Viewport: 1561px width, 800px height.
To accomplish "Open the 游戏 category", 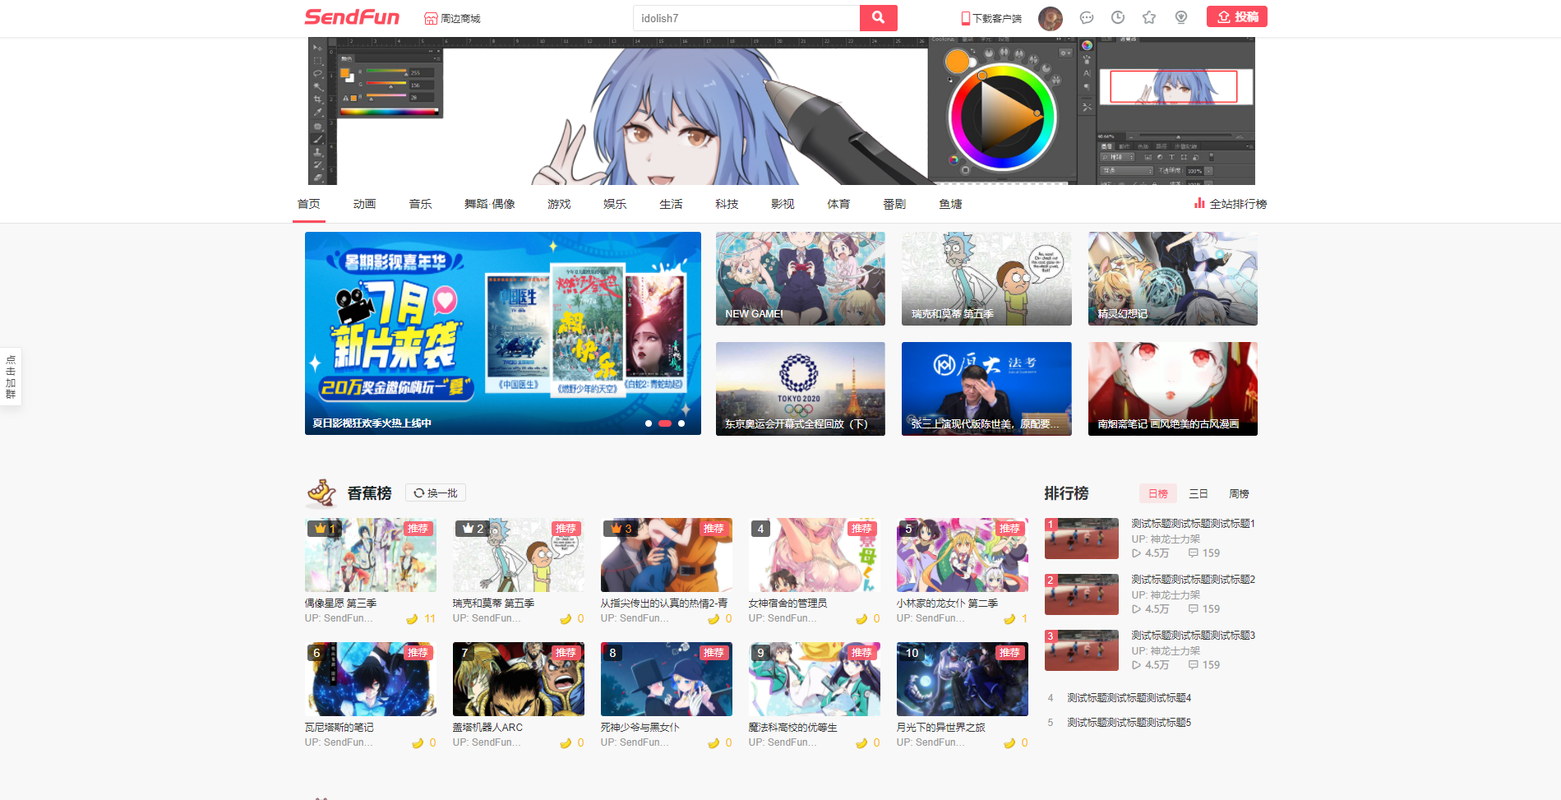I will pos(559,204).
